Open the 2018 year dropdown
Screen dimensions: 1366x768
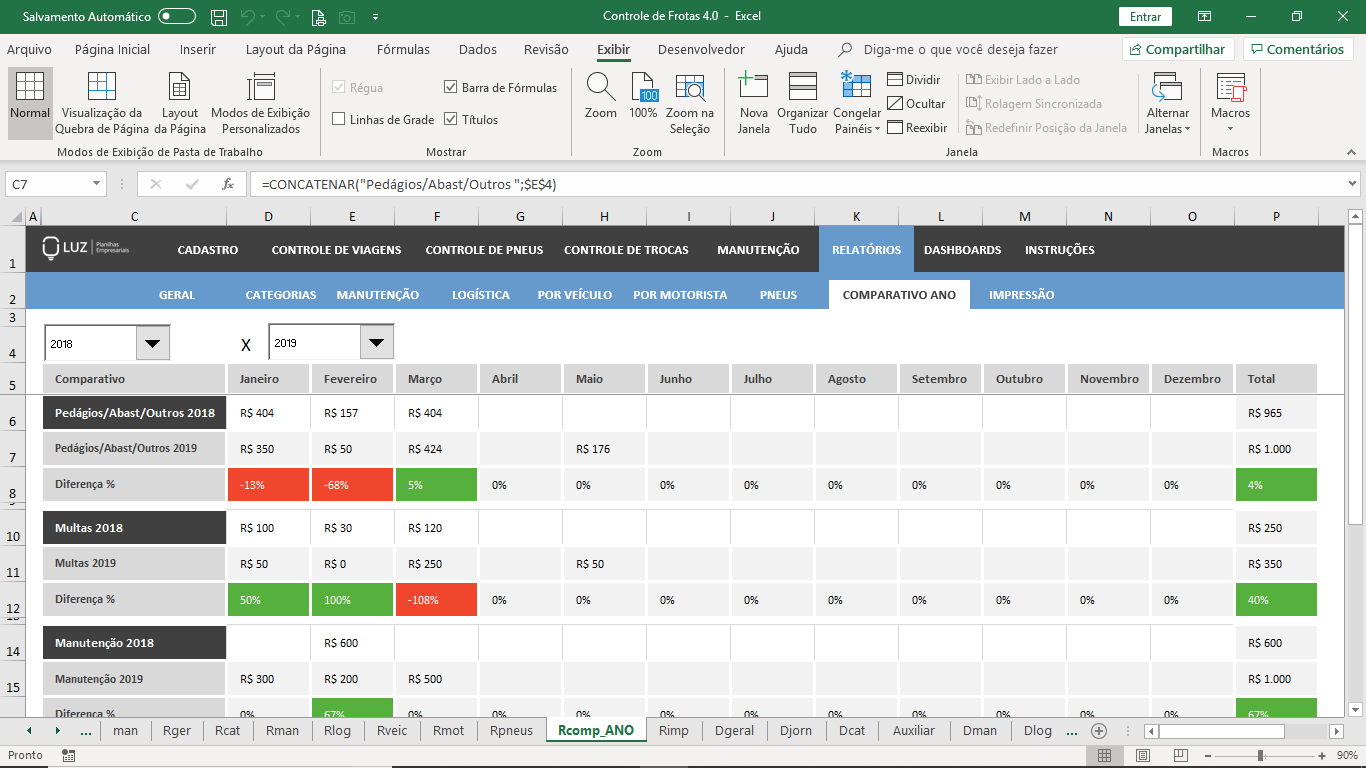click(x=152, y=343)
